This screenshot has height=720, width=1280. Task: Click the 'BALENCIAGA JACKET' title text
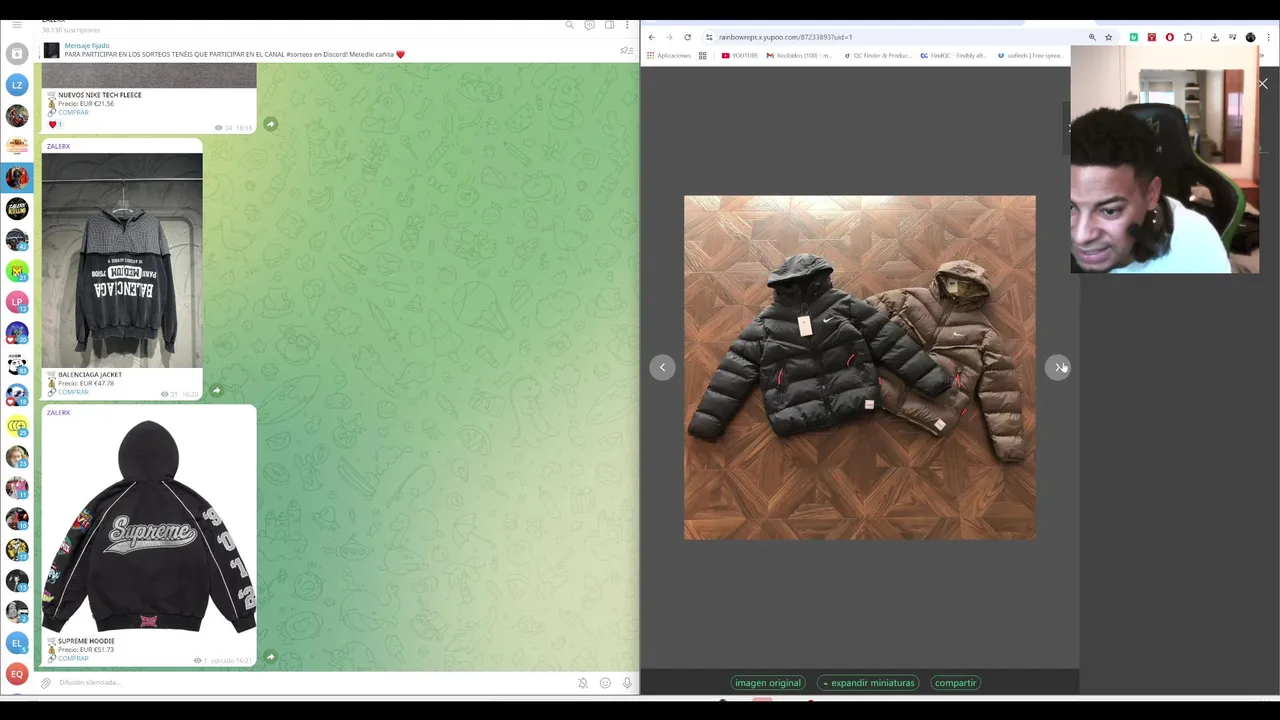coord(90,375)
